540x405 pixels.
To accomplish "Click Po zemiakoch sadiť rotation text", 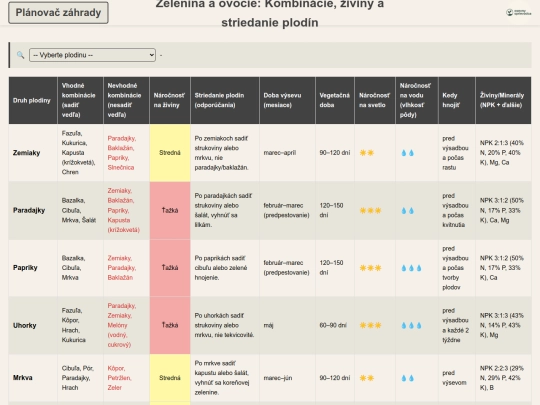I will [222, 153].
